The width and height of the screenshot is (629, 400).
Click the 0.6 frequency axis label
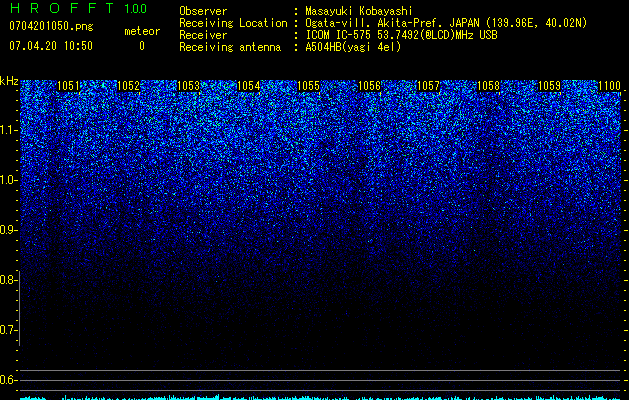tap(8, 380)
